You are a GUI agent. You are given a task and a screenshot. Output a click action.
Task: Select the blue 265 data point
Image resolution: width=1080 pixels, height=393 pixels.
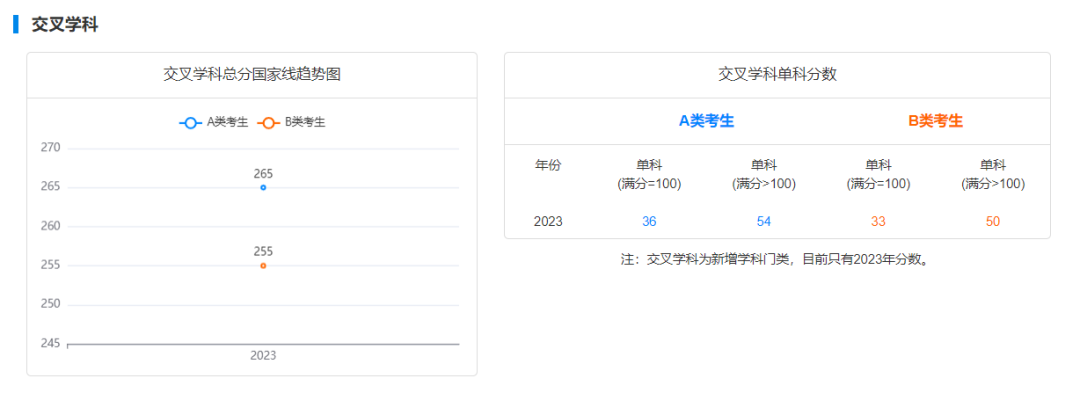[x=263, y=187]
